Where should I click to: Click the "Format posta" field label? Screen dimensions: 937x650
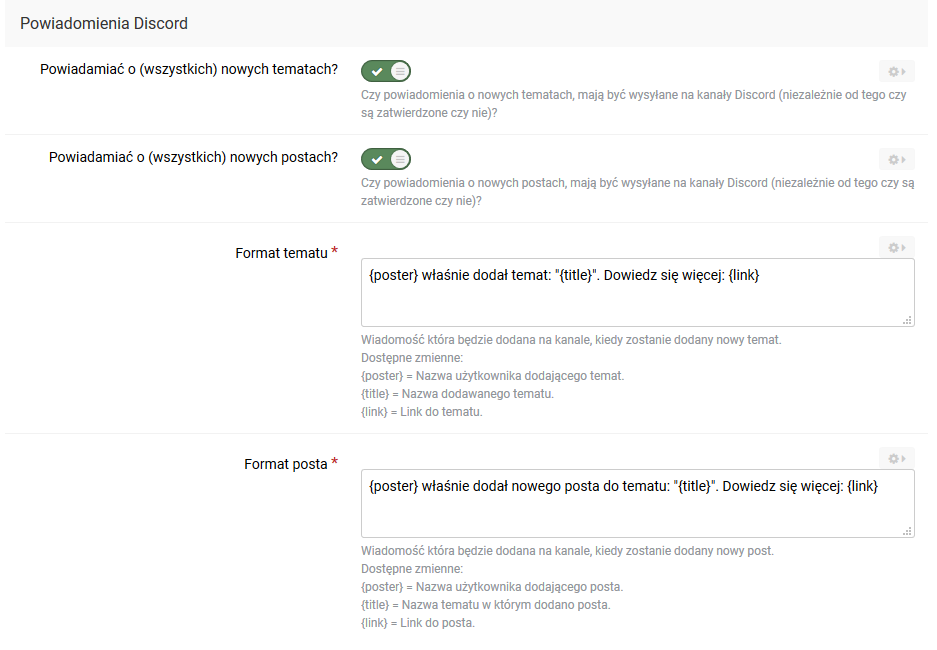285,464
